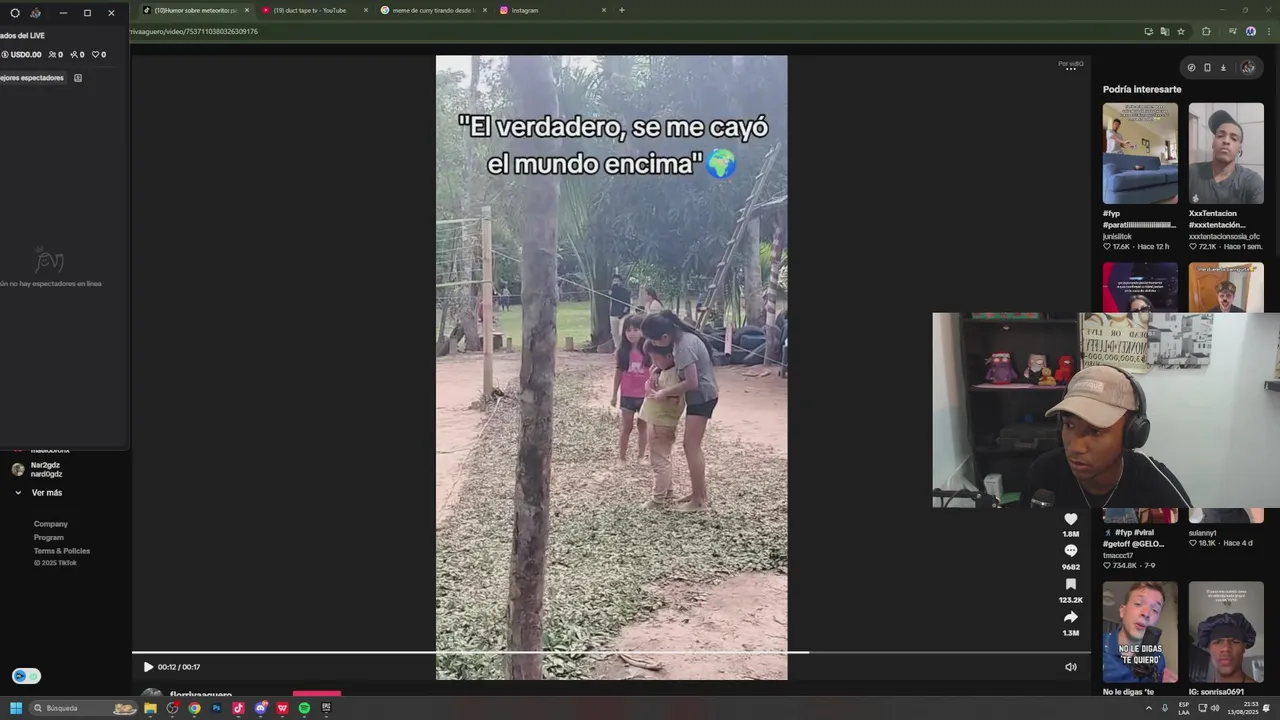The width and height of the screenshot is (1280, 720).
Task: Like the video with the heart icon
Action: click(1071, 519)
